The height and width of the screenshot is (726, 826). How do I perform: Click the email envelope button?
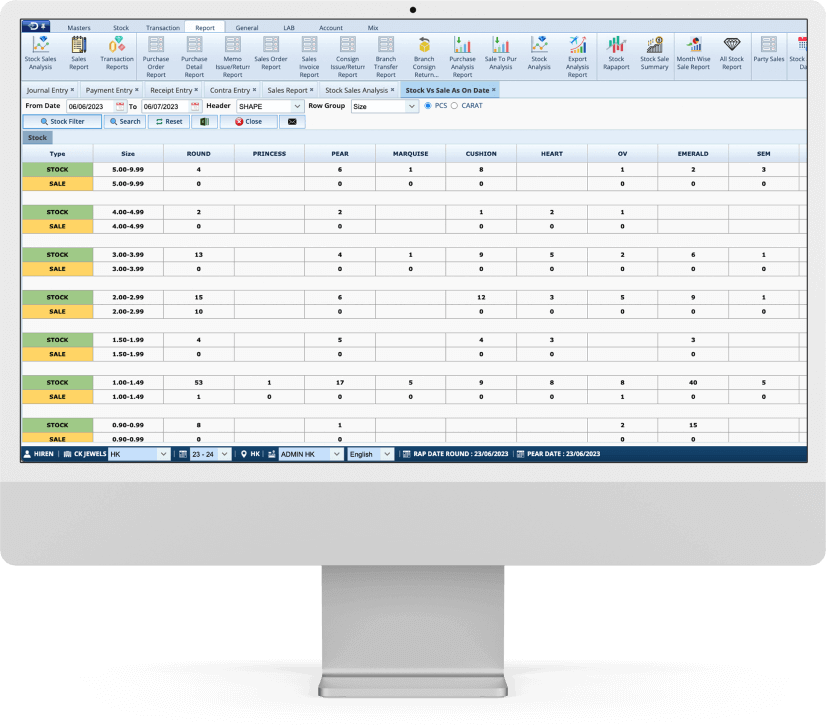tap(292, 121)
